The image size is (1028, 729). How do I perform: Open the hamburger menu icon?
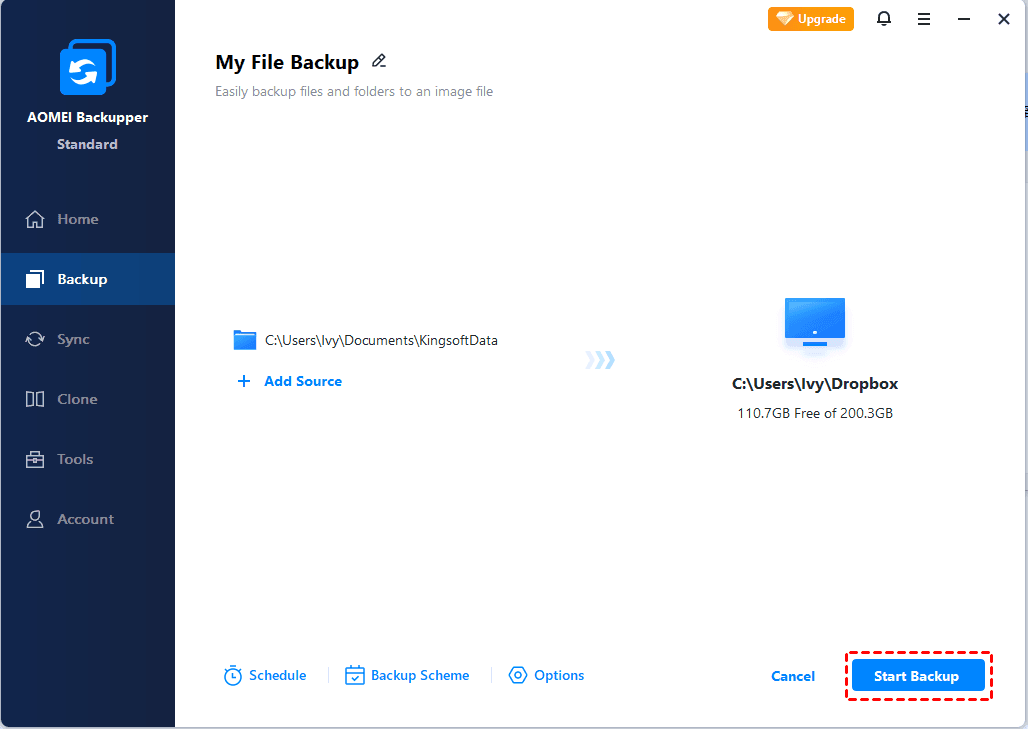point(924,19)
